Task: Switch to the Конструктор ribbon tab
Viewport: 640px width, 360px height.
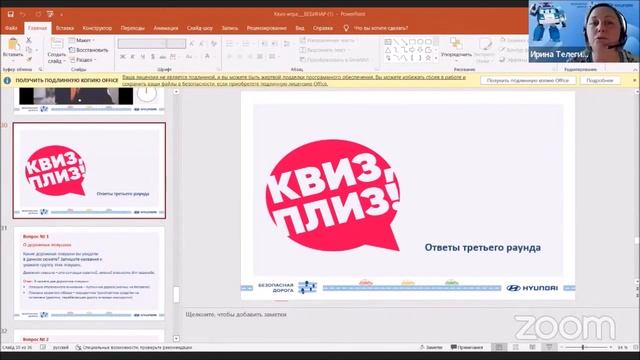Action: pos(97,28)
